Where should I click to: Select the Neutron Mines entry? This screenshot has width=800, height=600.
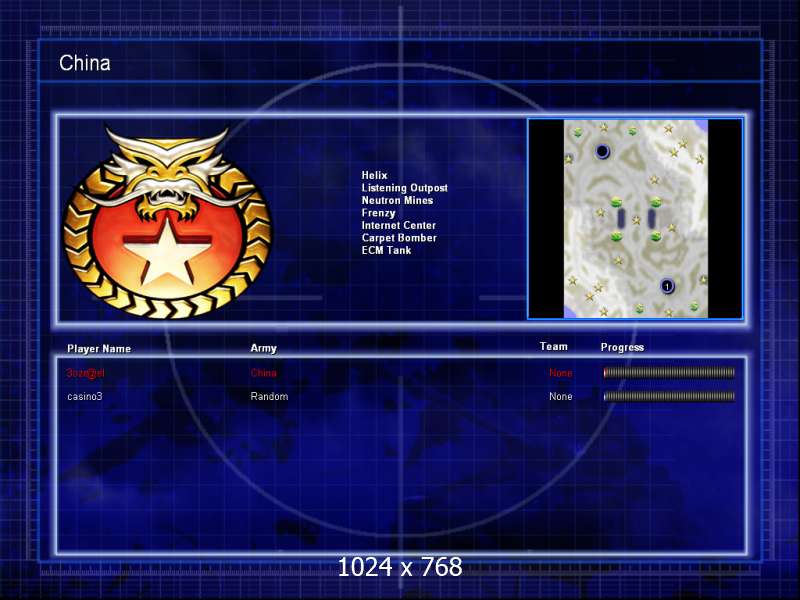(397, 201)
